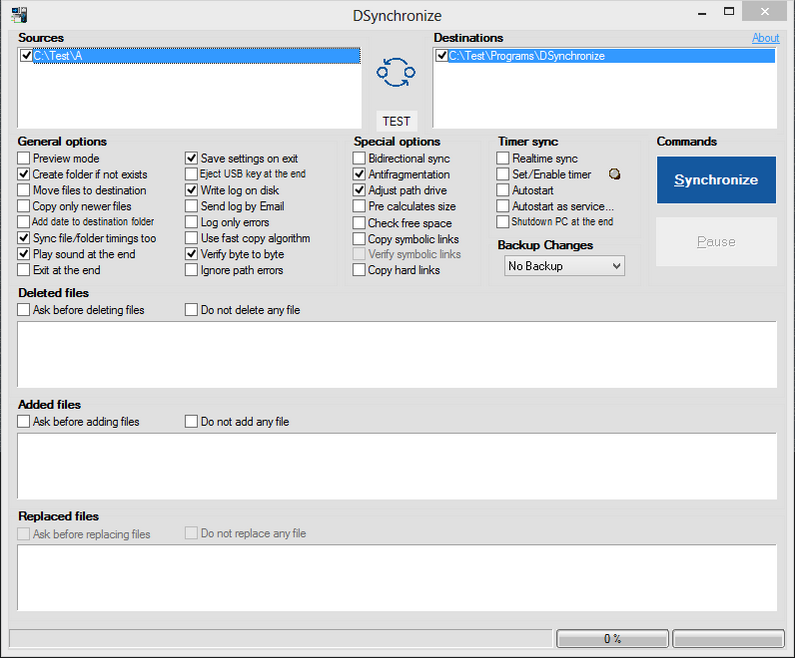Click inside the Added files list box
Image resolution: width=795 pixels, height=658 pixels.
(397, 466)
